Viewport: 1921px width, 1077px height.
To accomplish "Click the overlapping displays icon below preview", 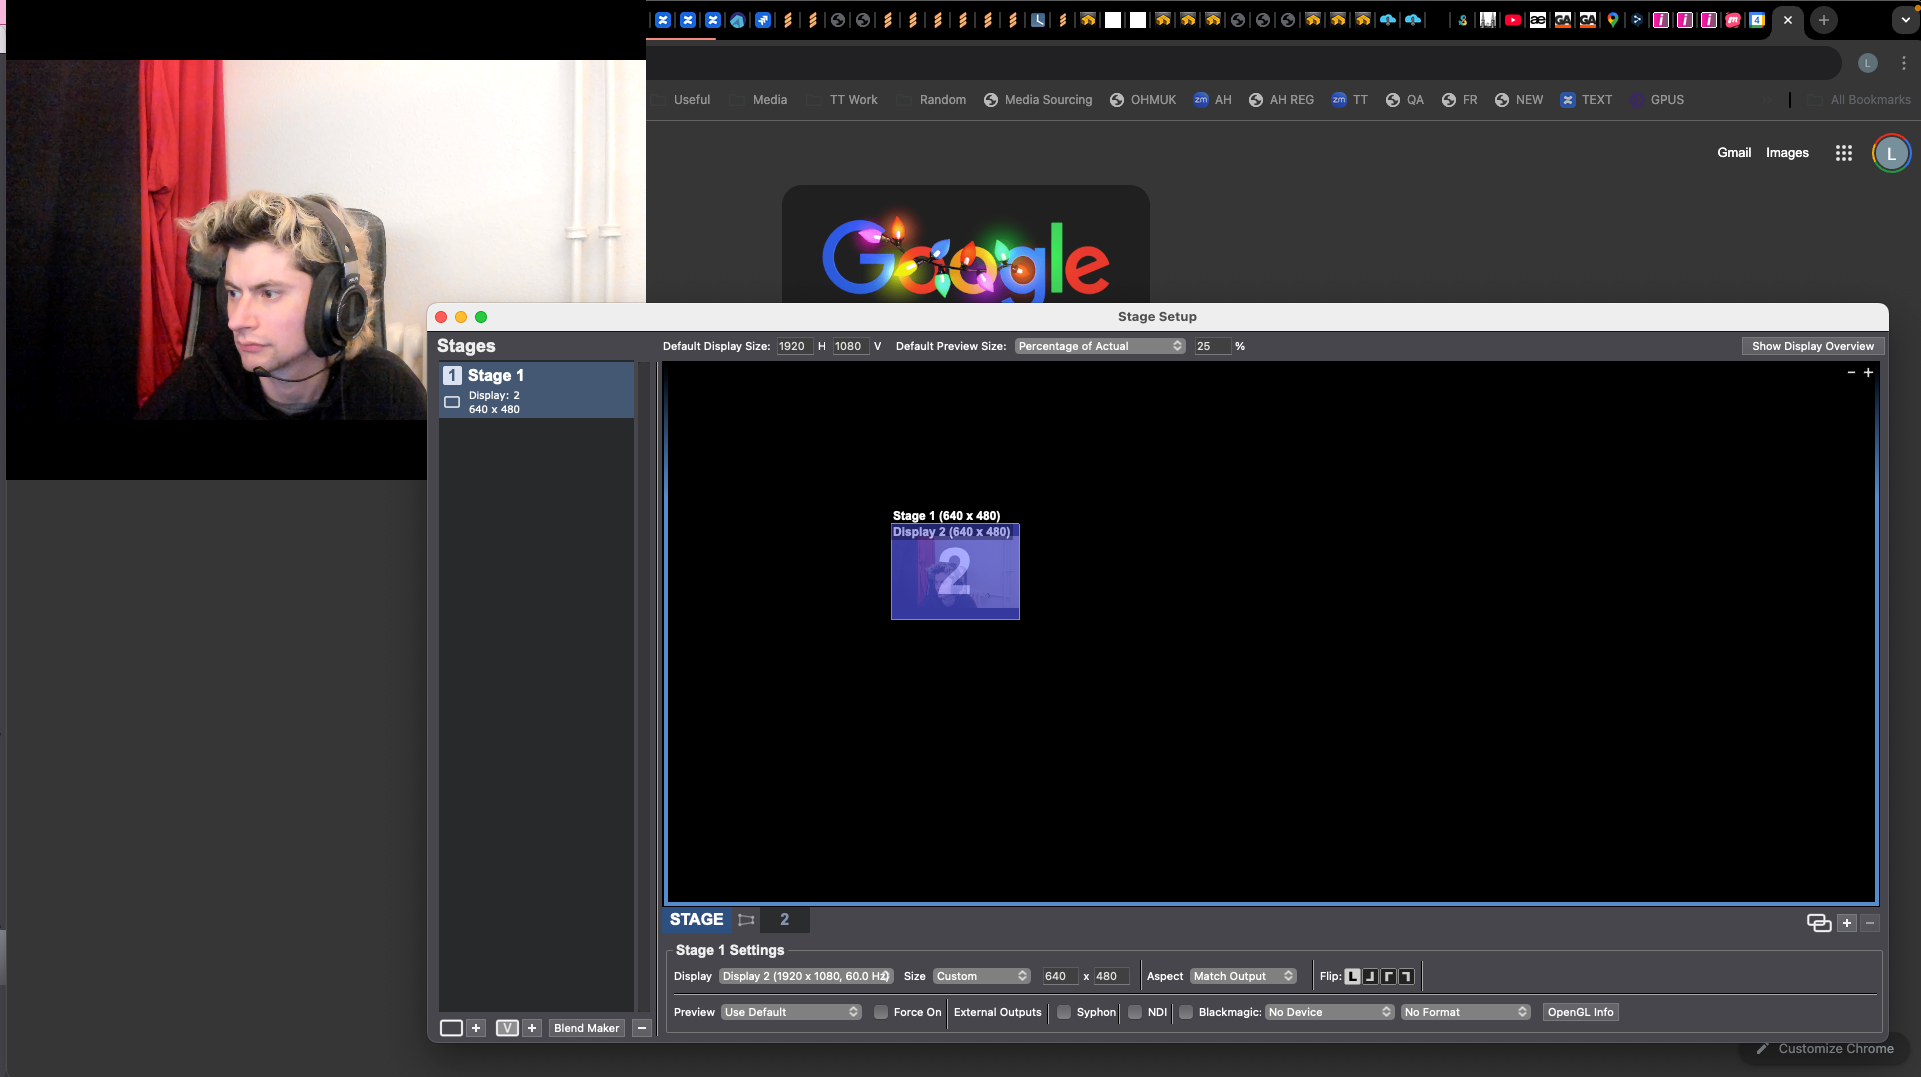I will pos(1818,923).
